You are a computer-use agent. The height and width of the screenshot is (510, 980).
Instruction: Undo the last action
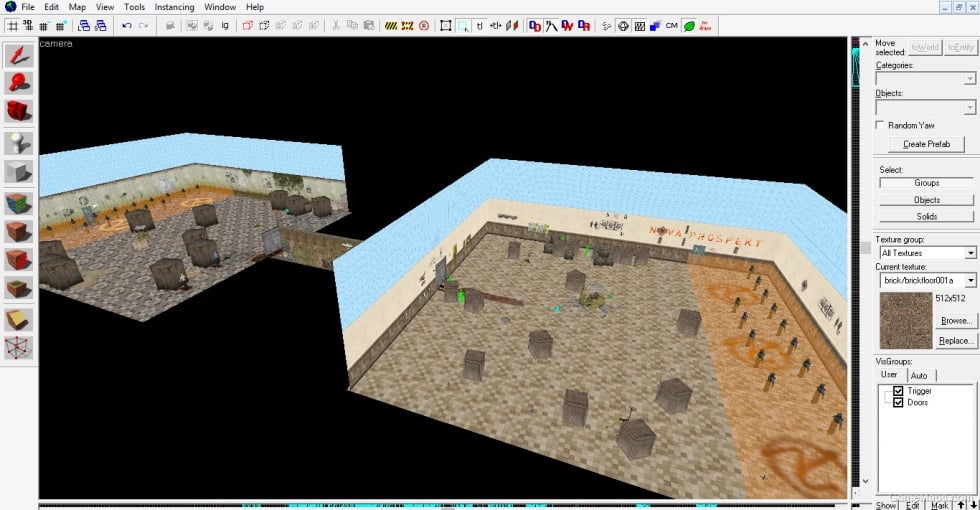(x=127, y=26)
